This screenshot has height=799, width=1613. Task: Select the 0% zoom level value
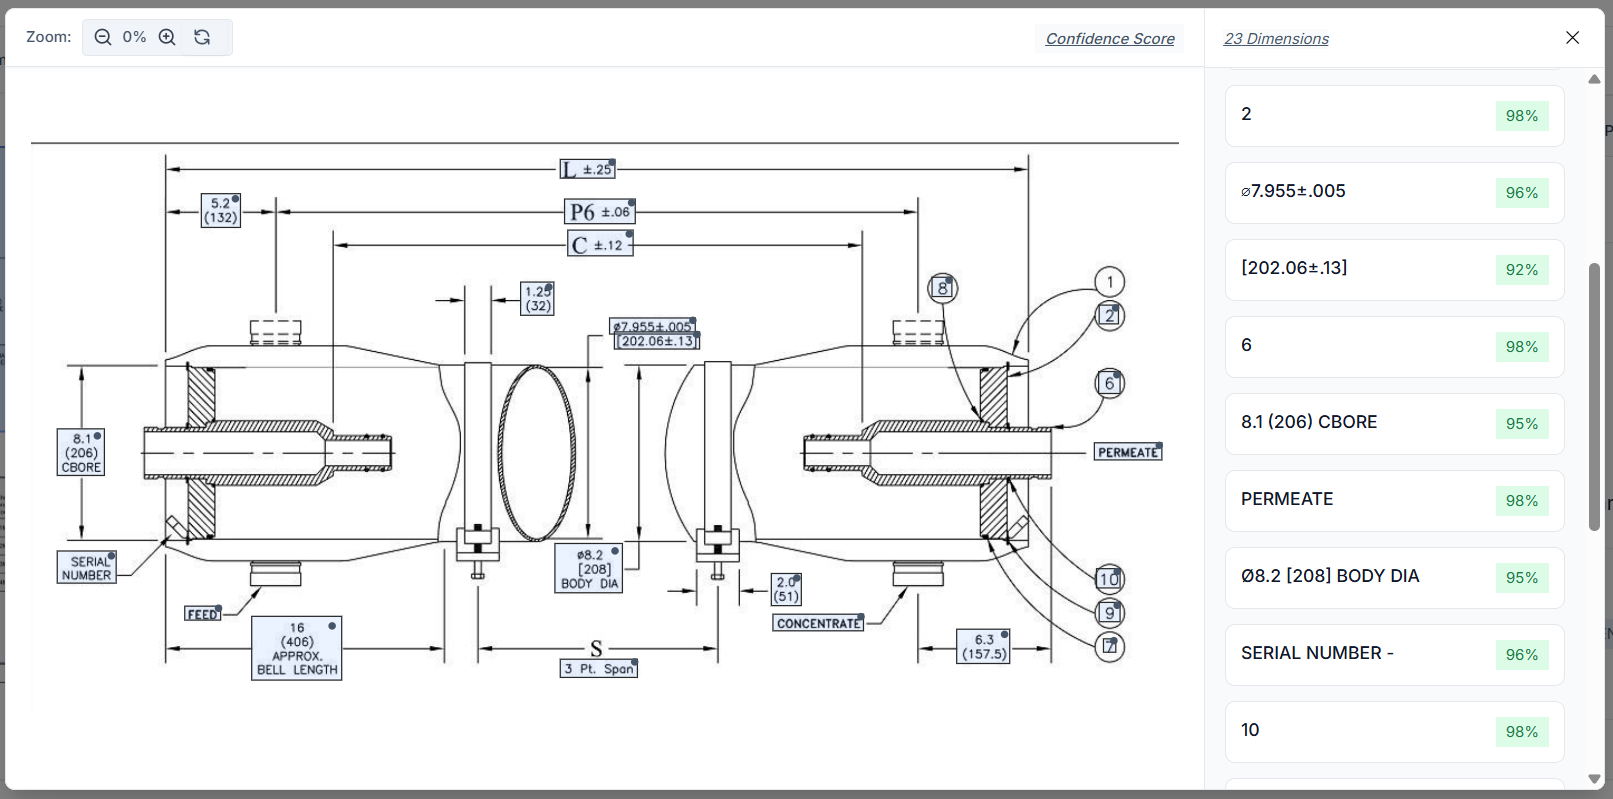135,37
